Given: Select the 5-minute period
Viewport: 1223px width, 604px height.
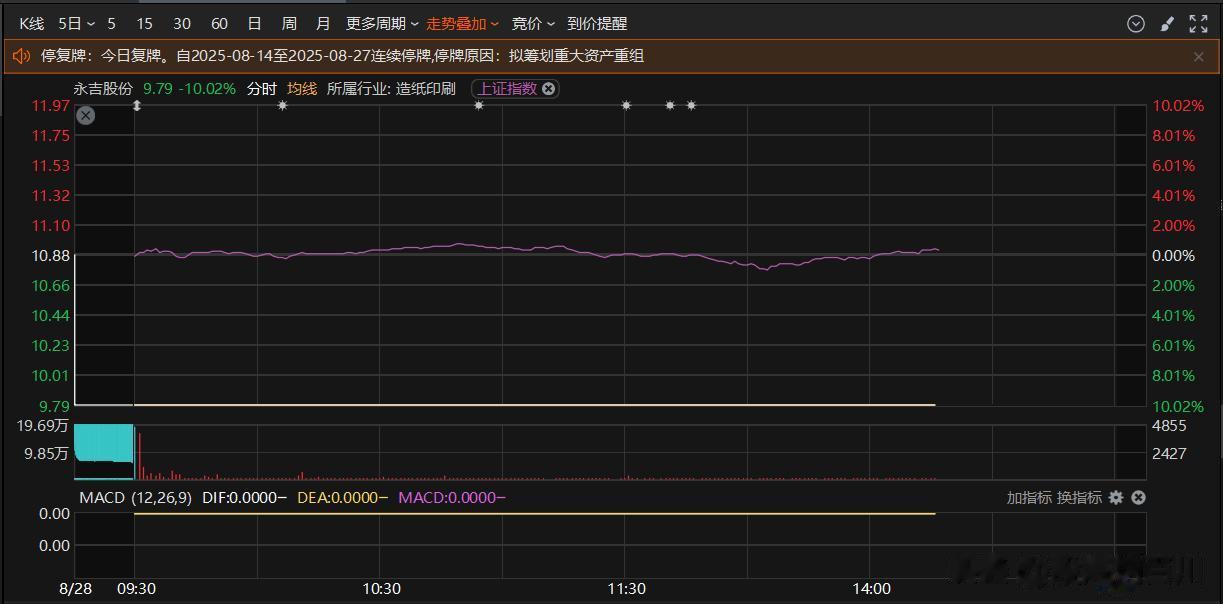Looking at the screenshot, I should tap(111, 24).
